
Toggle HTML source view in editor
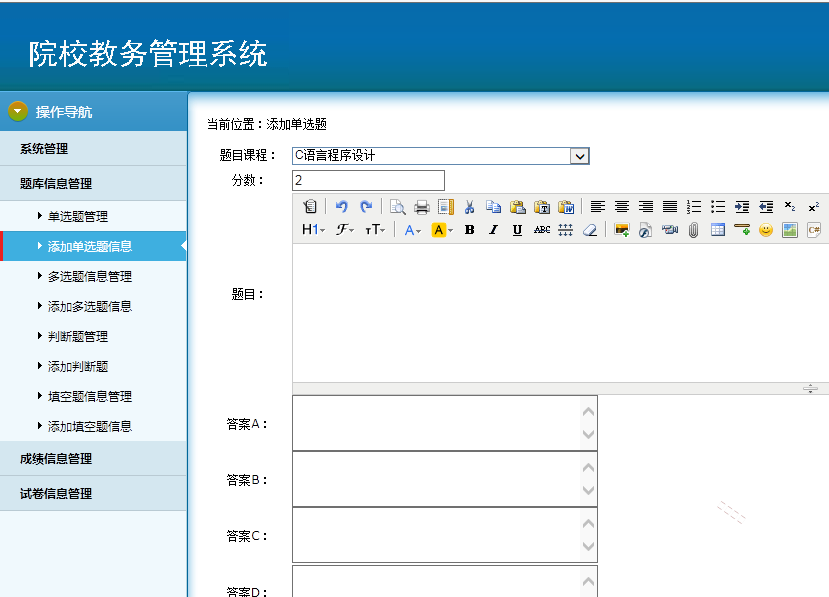point(310,207)
